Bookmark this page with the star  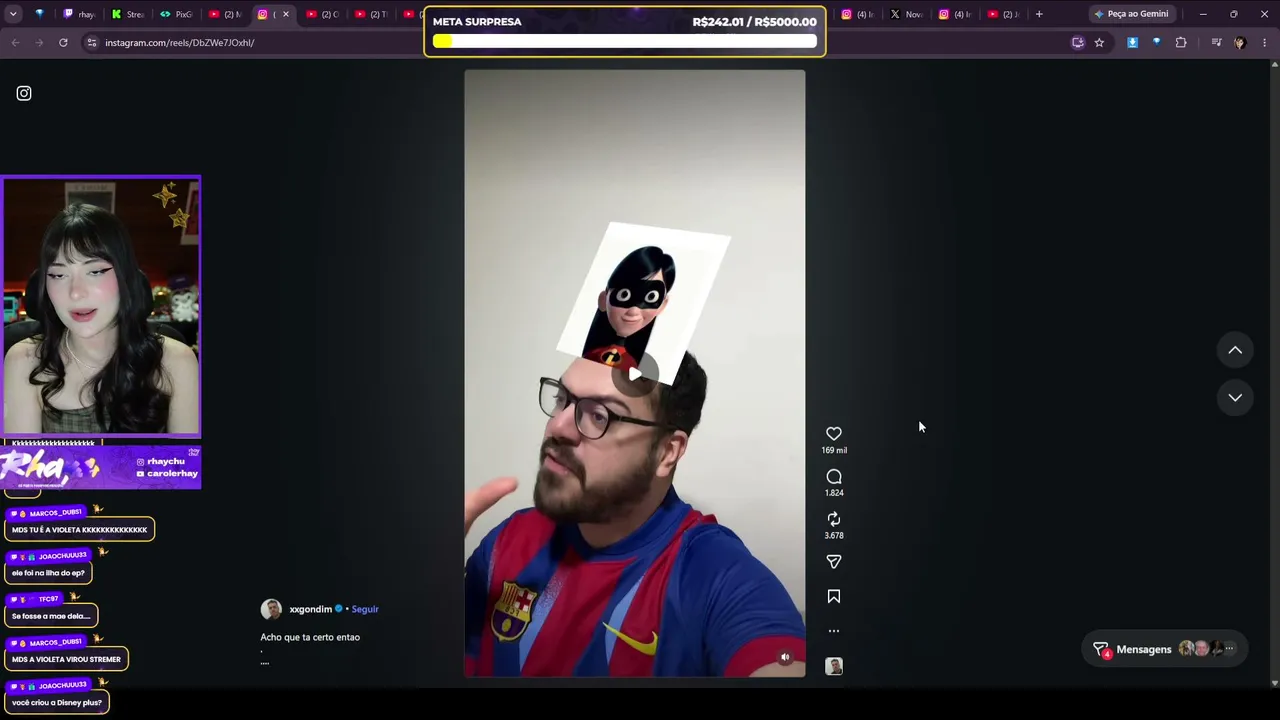[x=1099, y=43]
